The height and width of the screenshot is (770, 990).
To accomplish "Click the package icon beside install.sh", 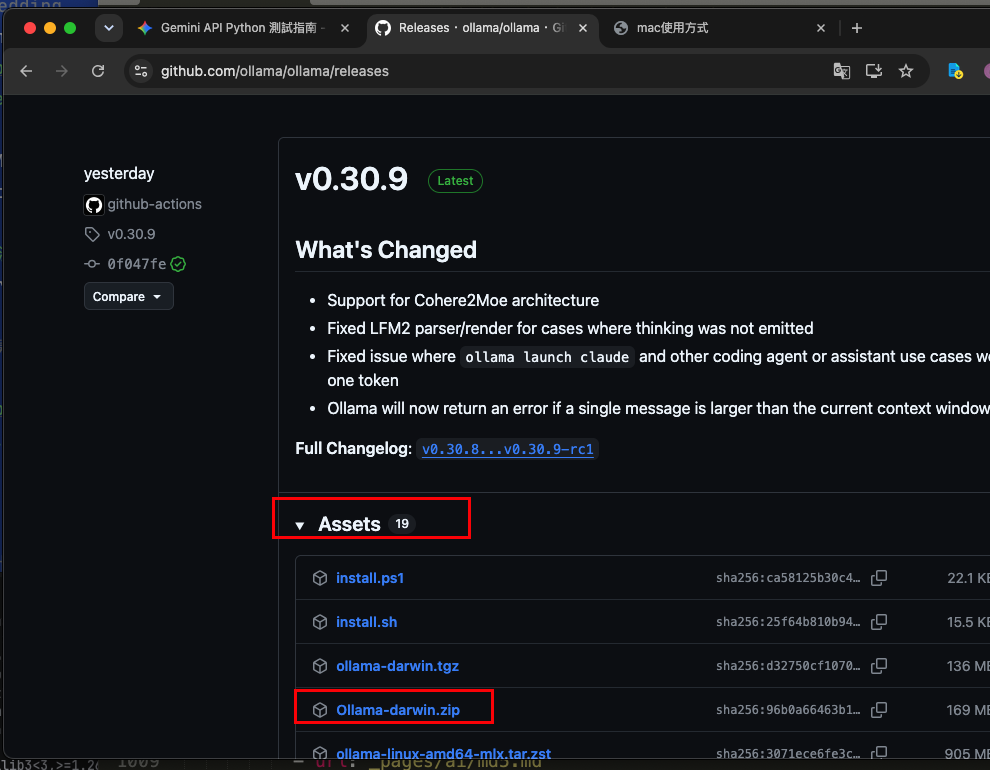I will coord(320,622).
